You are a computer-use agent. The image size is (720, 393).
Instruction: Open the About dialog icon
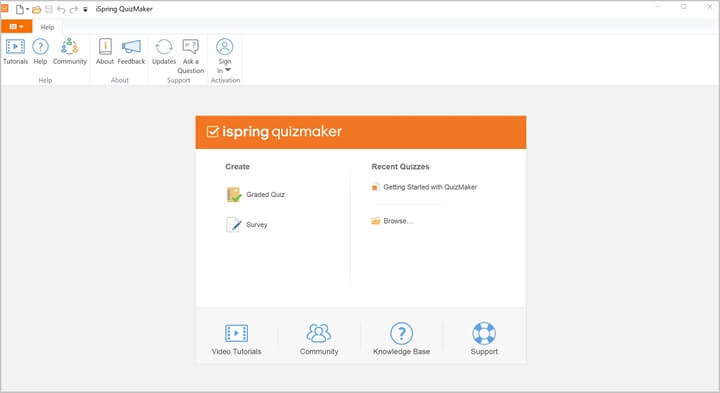click(105, 51)
